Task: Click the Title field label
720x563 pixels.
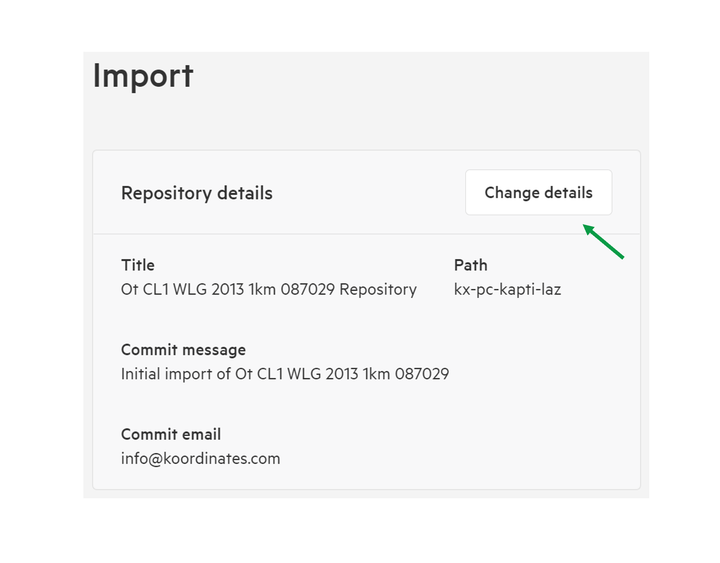Action: (x=138, y=265)
